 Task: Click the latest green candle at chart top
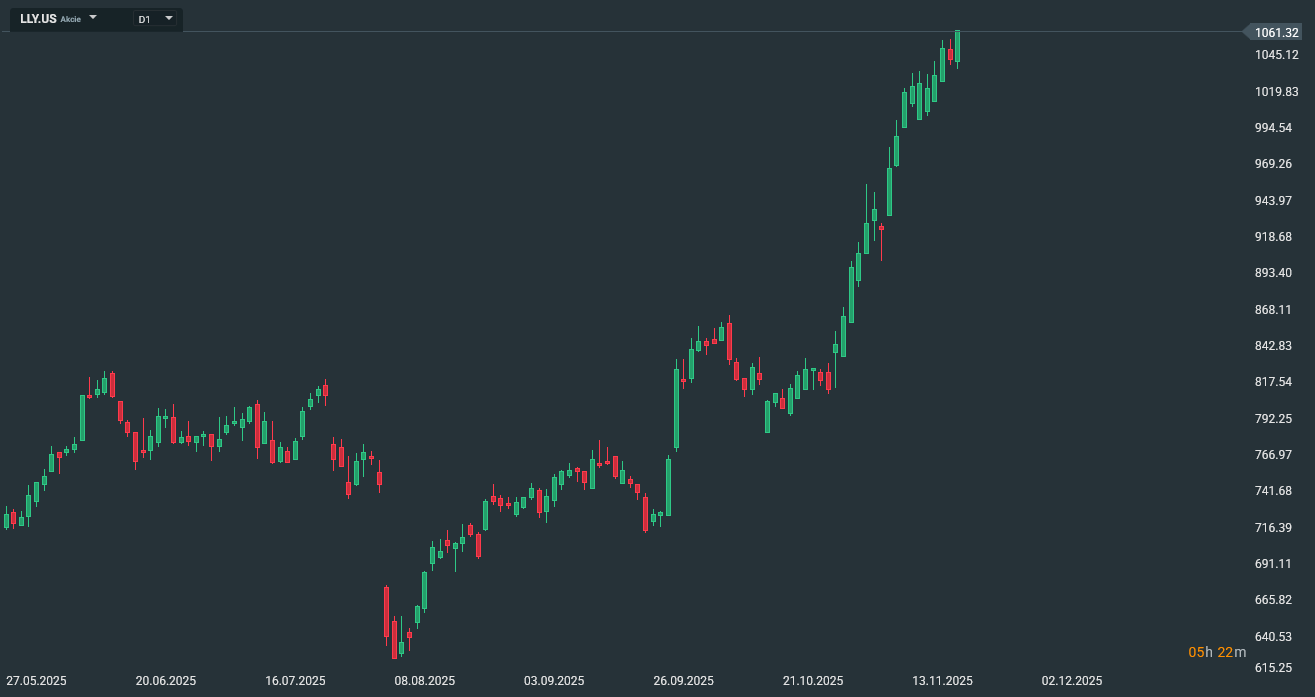[957, 46]
